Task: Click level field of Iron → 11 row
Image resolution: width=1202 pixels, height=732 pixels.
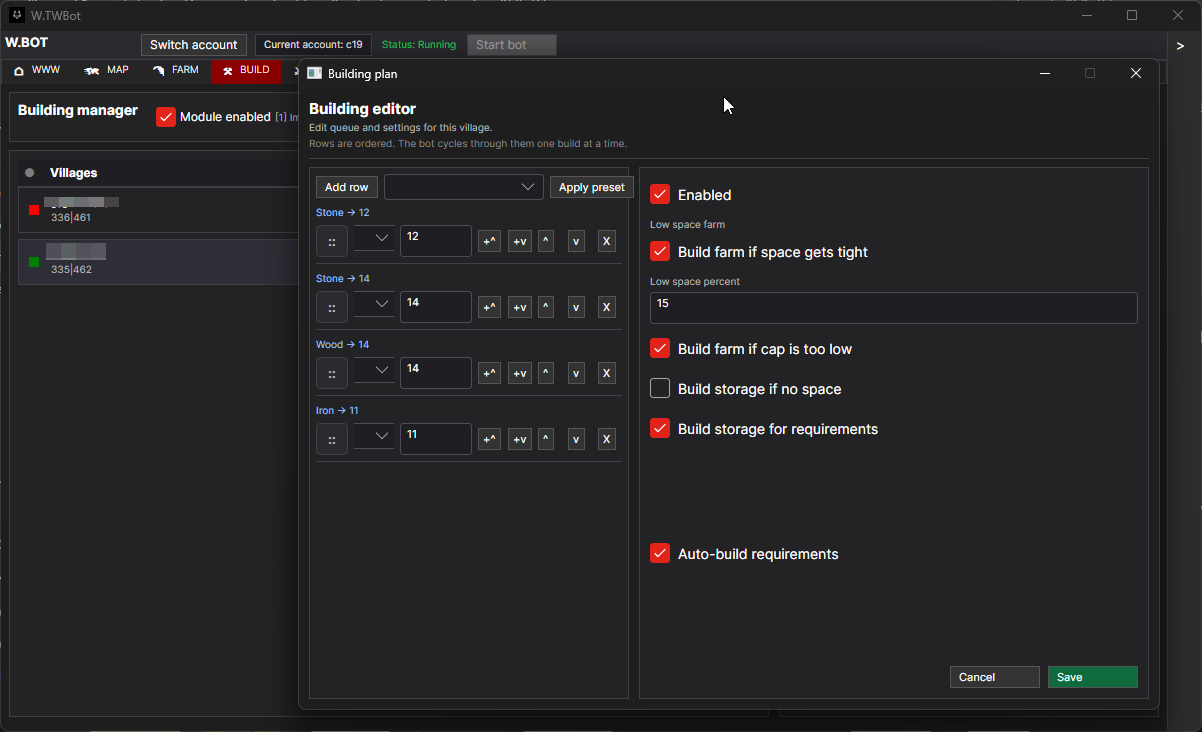Action: (x=436, y=439)
